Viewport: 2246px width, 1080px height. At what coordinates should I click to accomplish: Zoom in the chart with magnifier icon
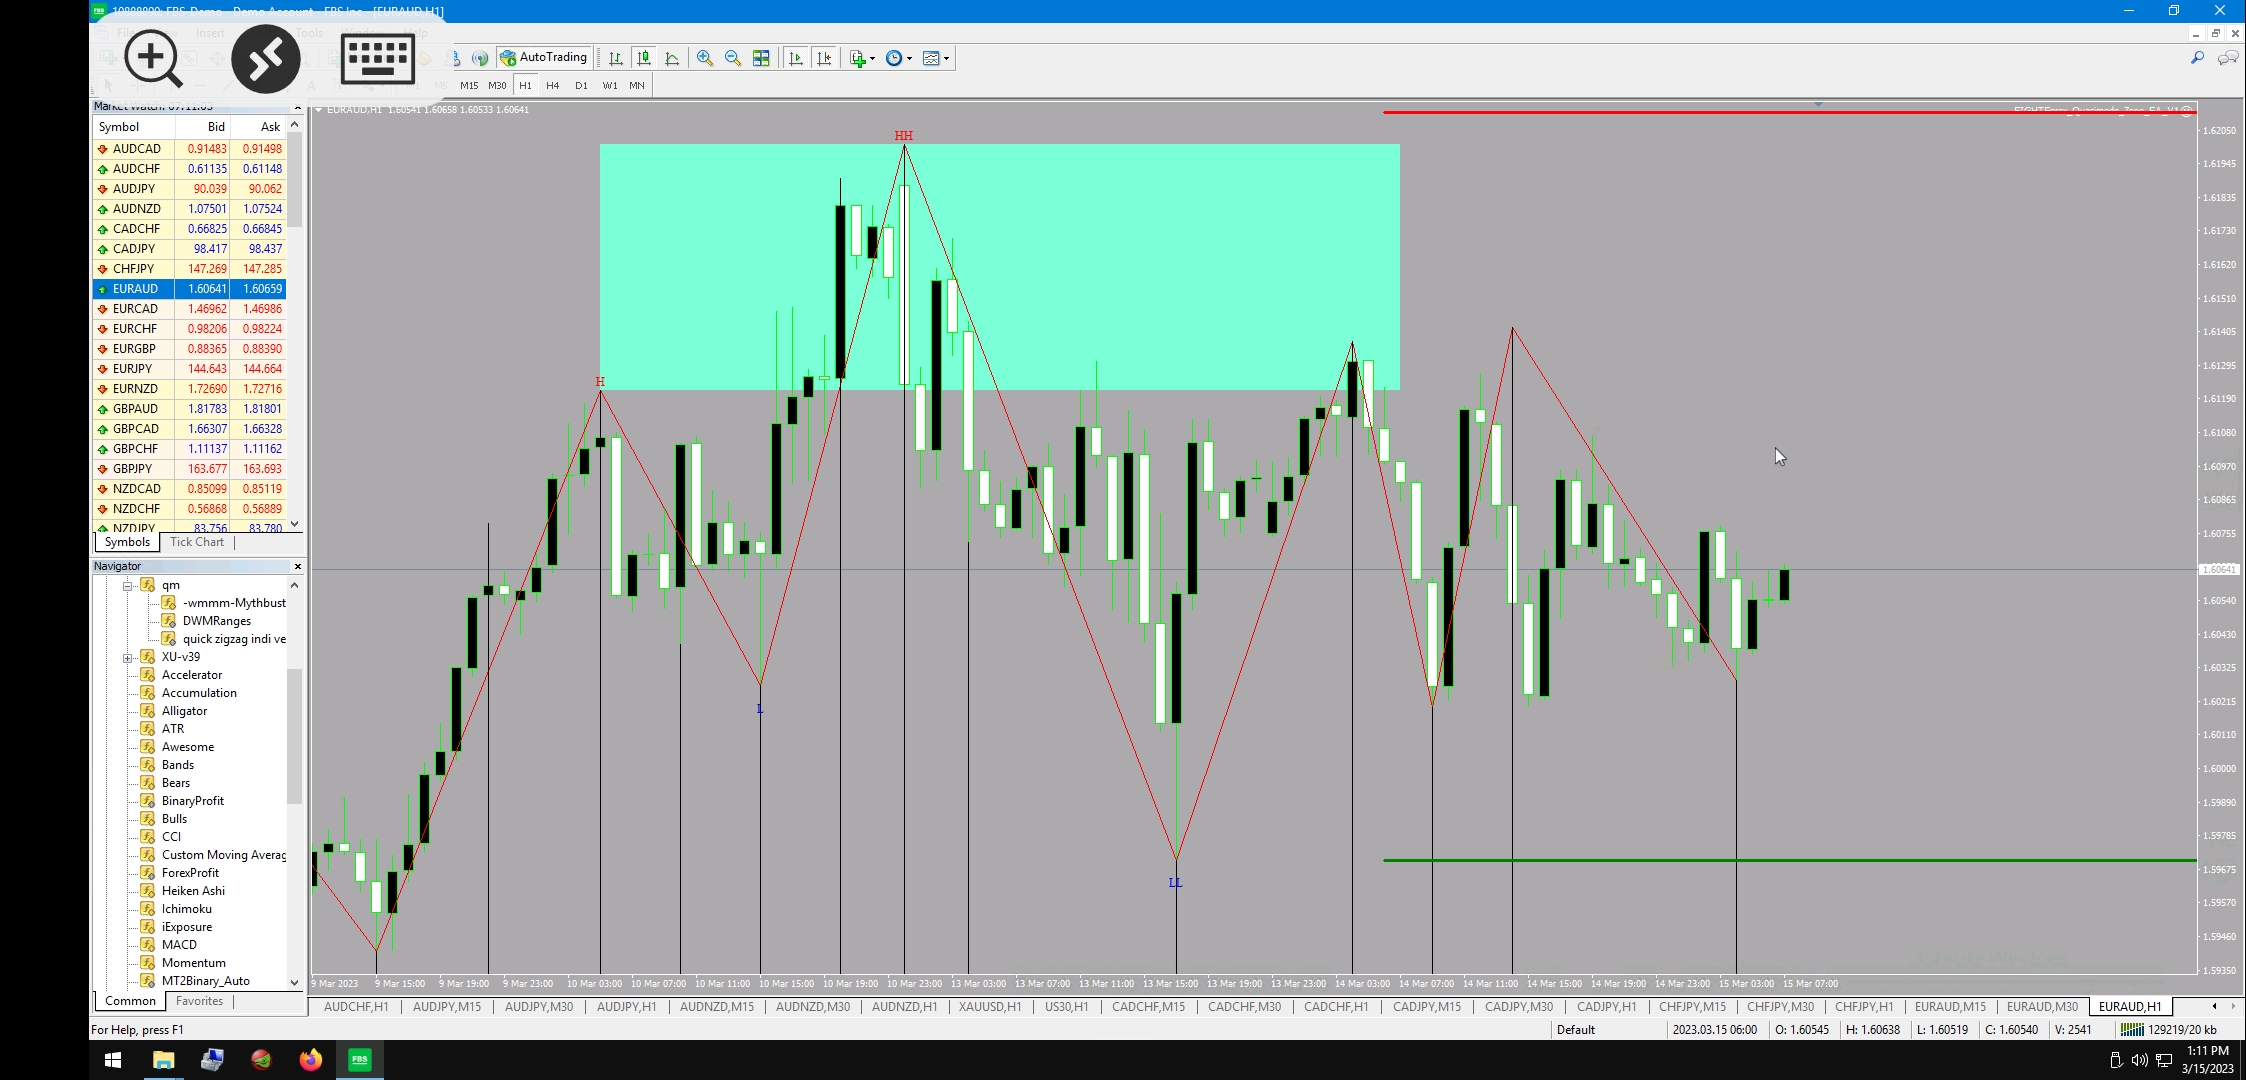[705, 58]
